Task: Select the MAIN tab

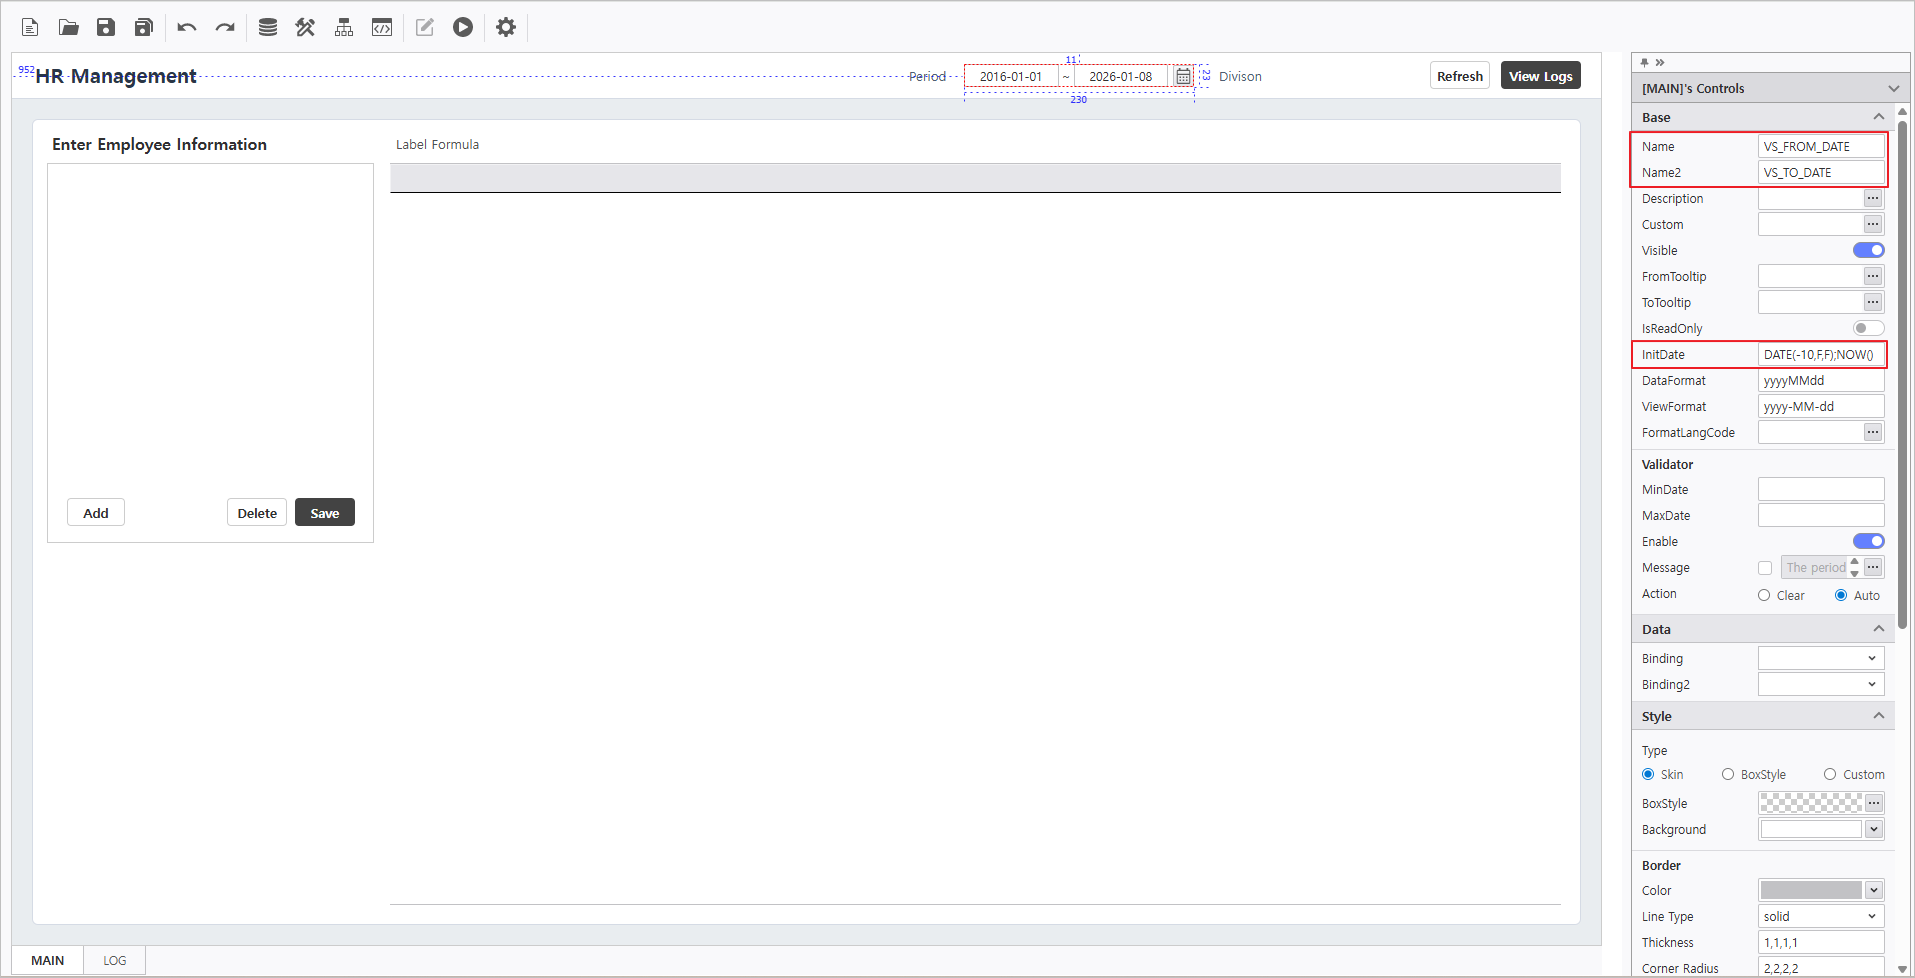Action: 47,960
